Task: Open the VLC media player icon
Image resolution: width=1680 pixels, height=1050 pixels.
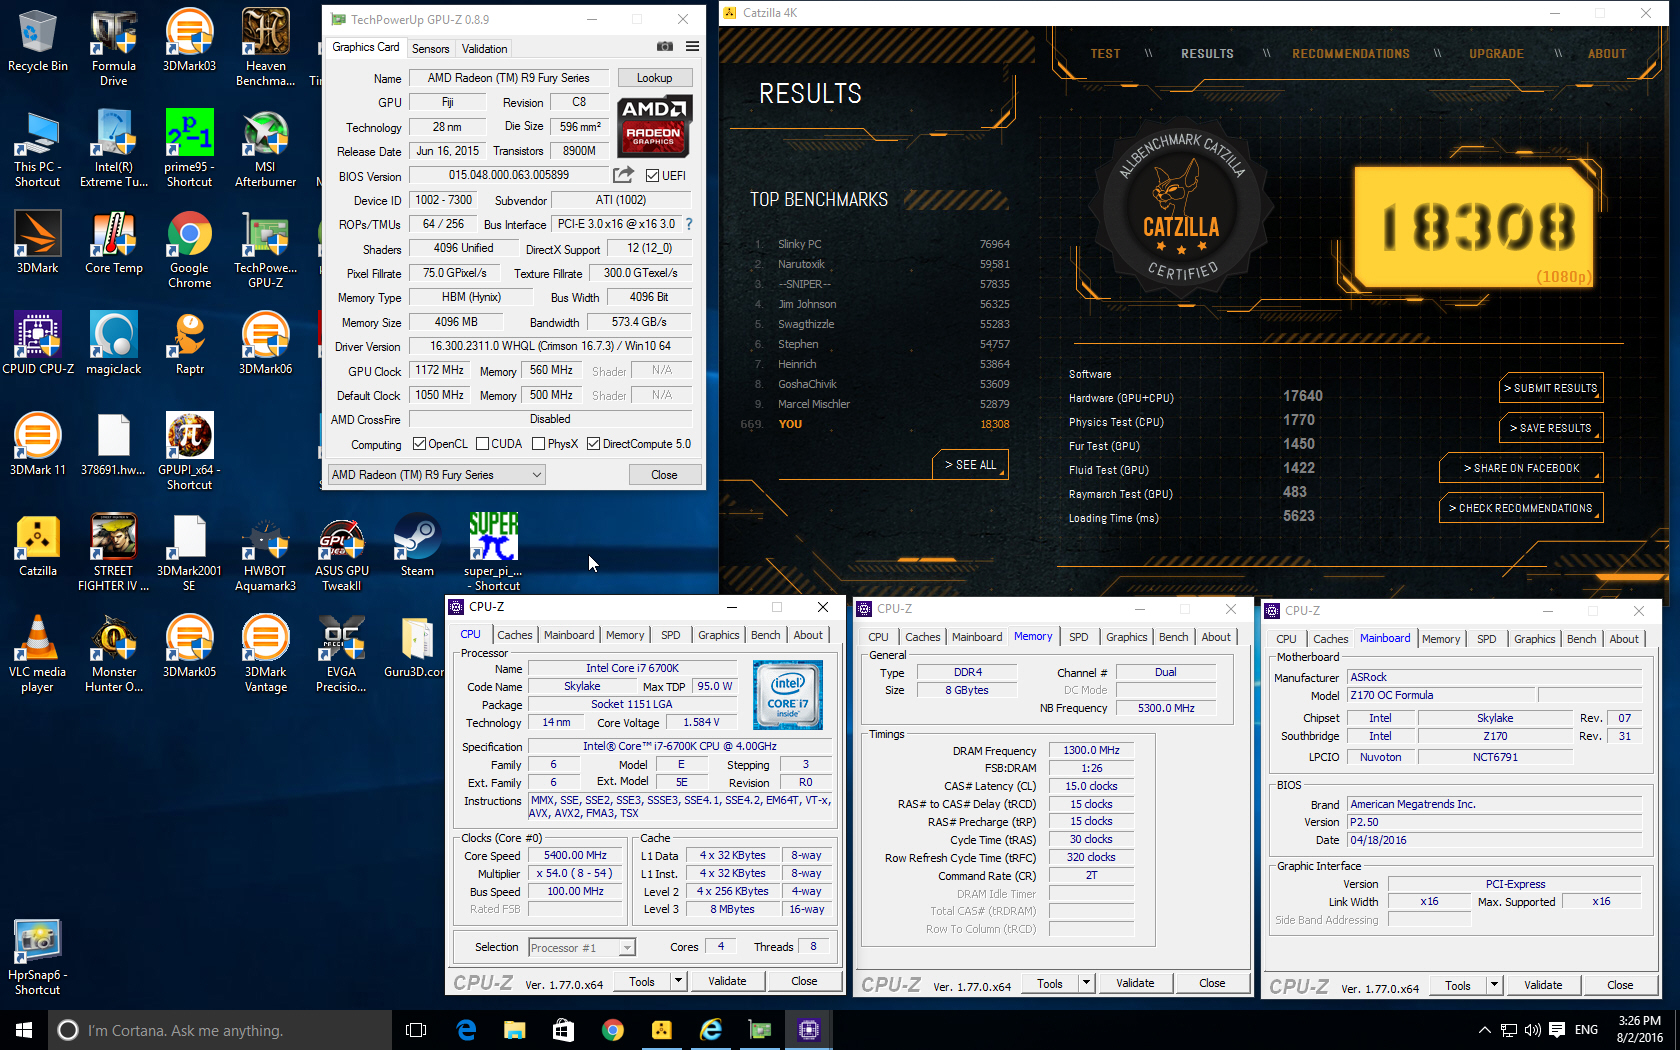Action: click(x=38, y=654)
